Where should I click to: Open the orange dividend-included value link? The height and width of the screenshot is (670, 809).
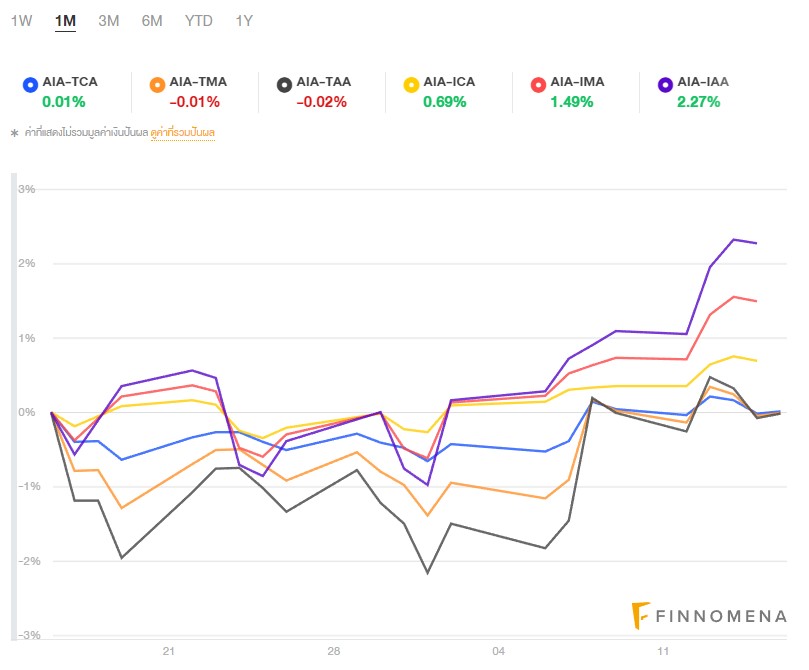[183, 132]
